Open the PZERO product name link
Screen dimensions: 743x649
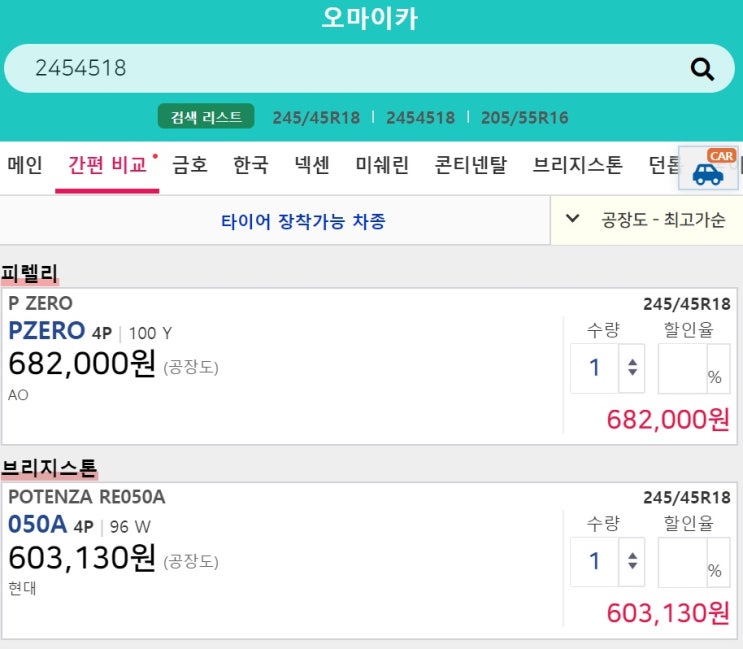(46, 331)
